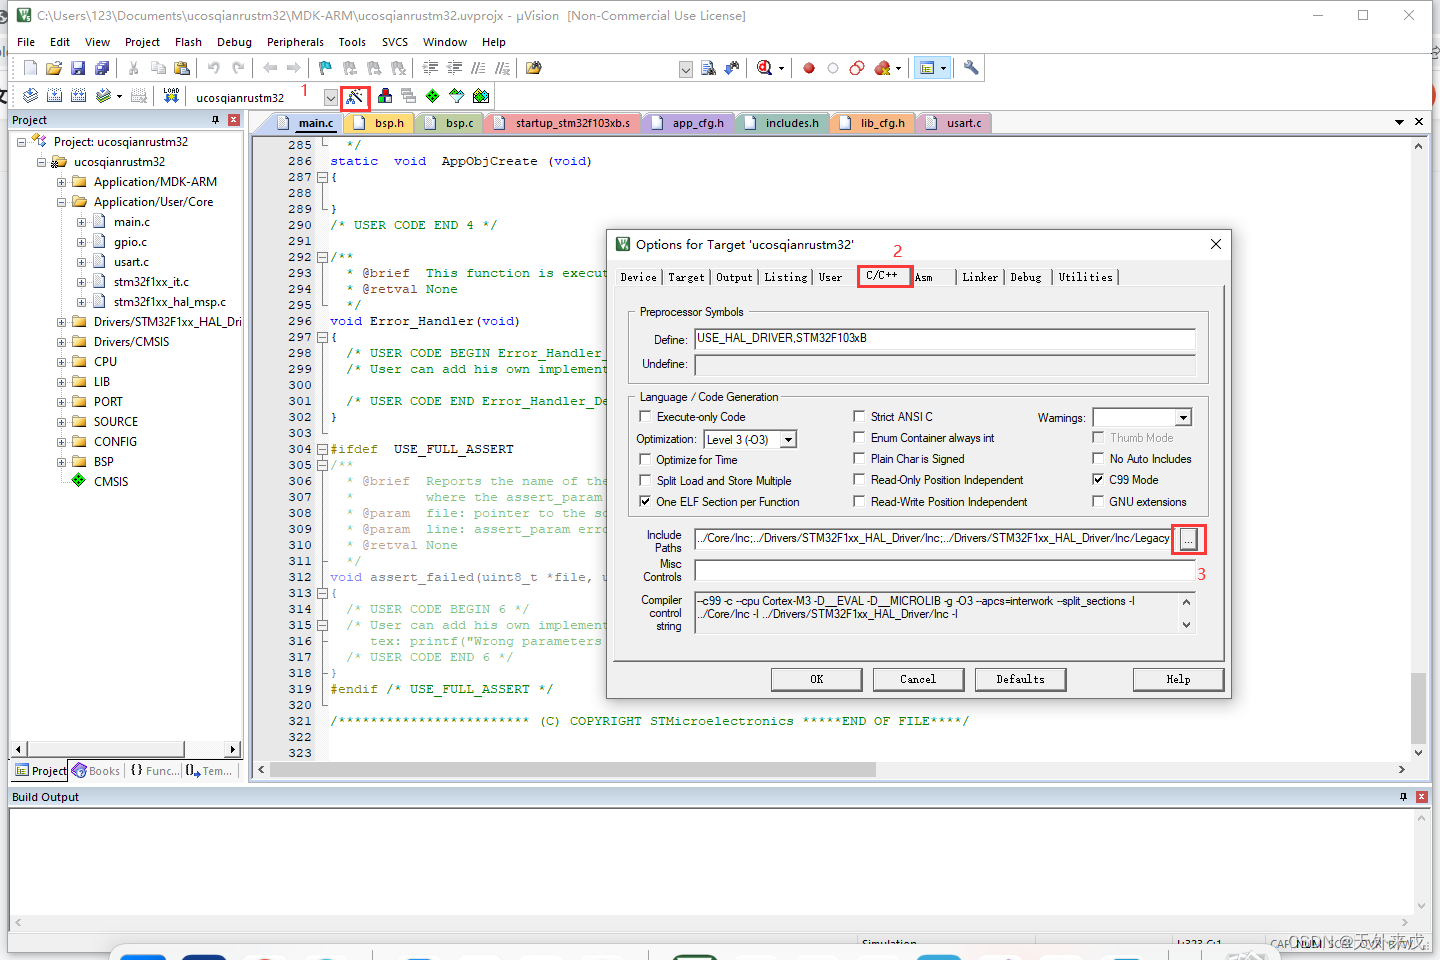Click the Include Paths browse button

pyautogui.click(x=1188, y=539)
